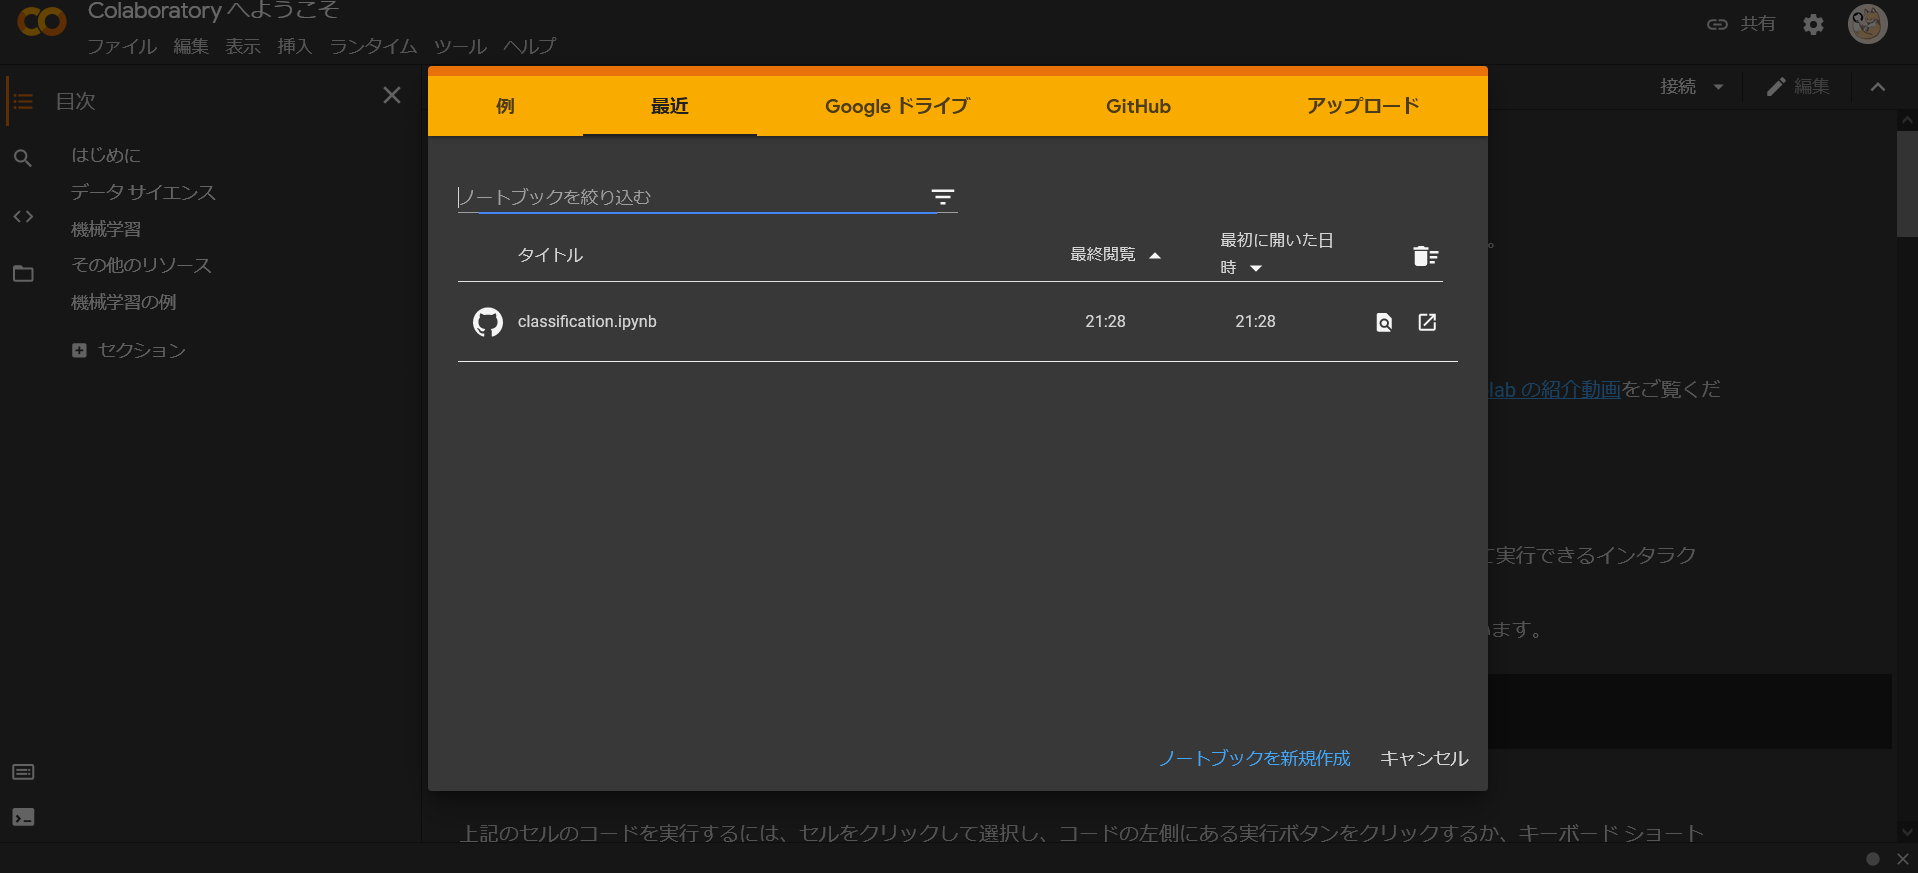1918x873 pixels.
Task: Go to はじめに in contents
Action: tap(106, 155)
